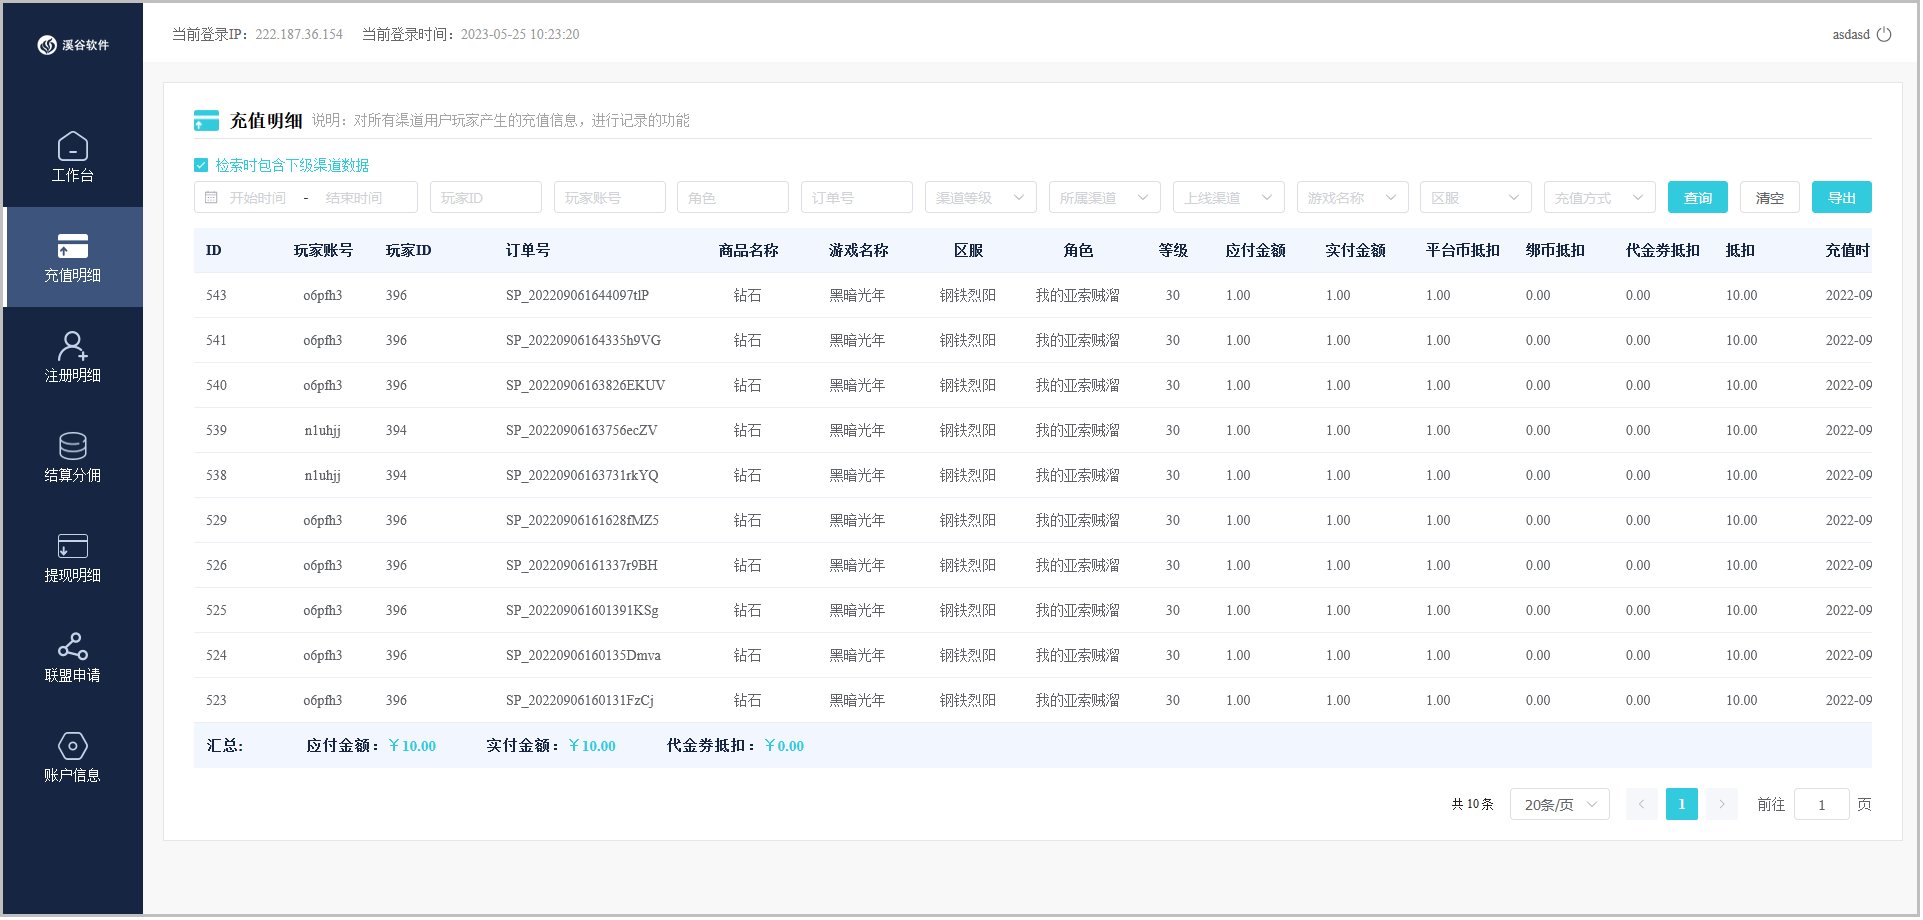The height and width of the screenshot is (920, 1923).
Task: Click order SP_20220906160135Dmva
Action: (583, 656)
